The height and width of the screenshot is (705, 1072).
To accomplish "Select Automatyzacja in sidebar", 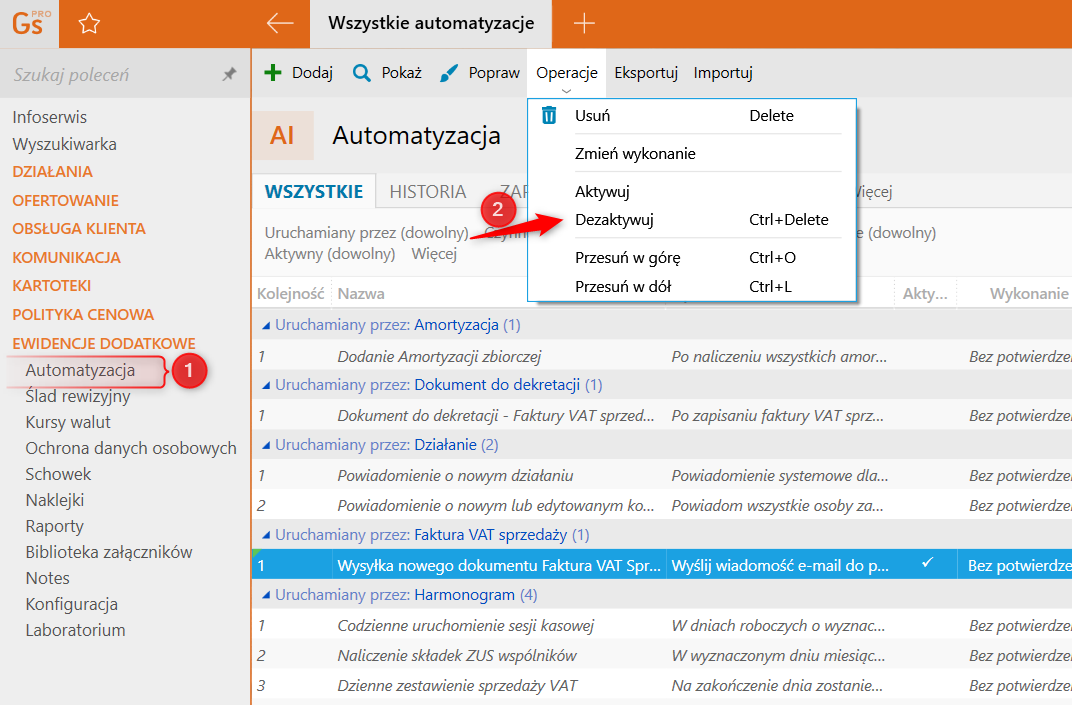I will pyautogui.click(x=80, y=370).
